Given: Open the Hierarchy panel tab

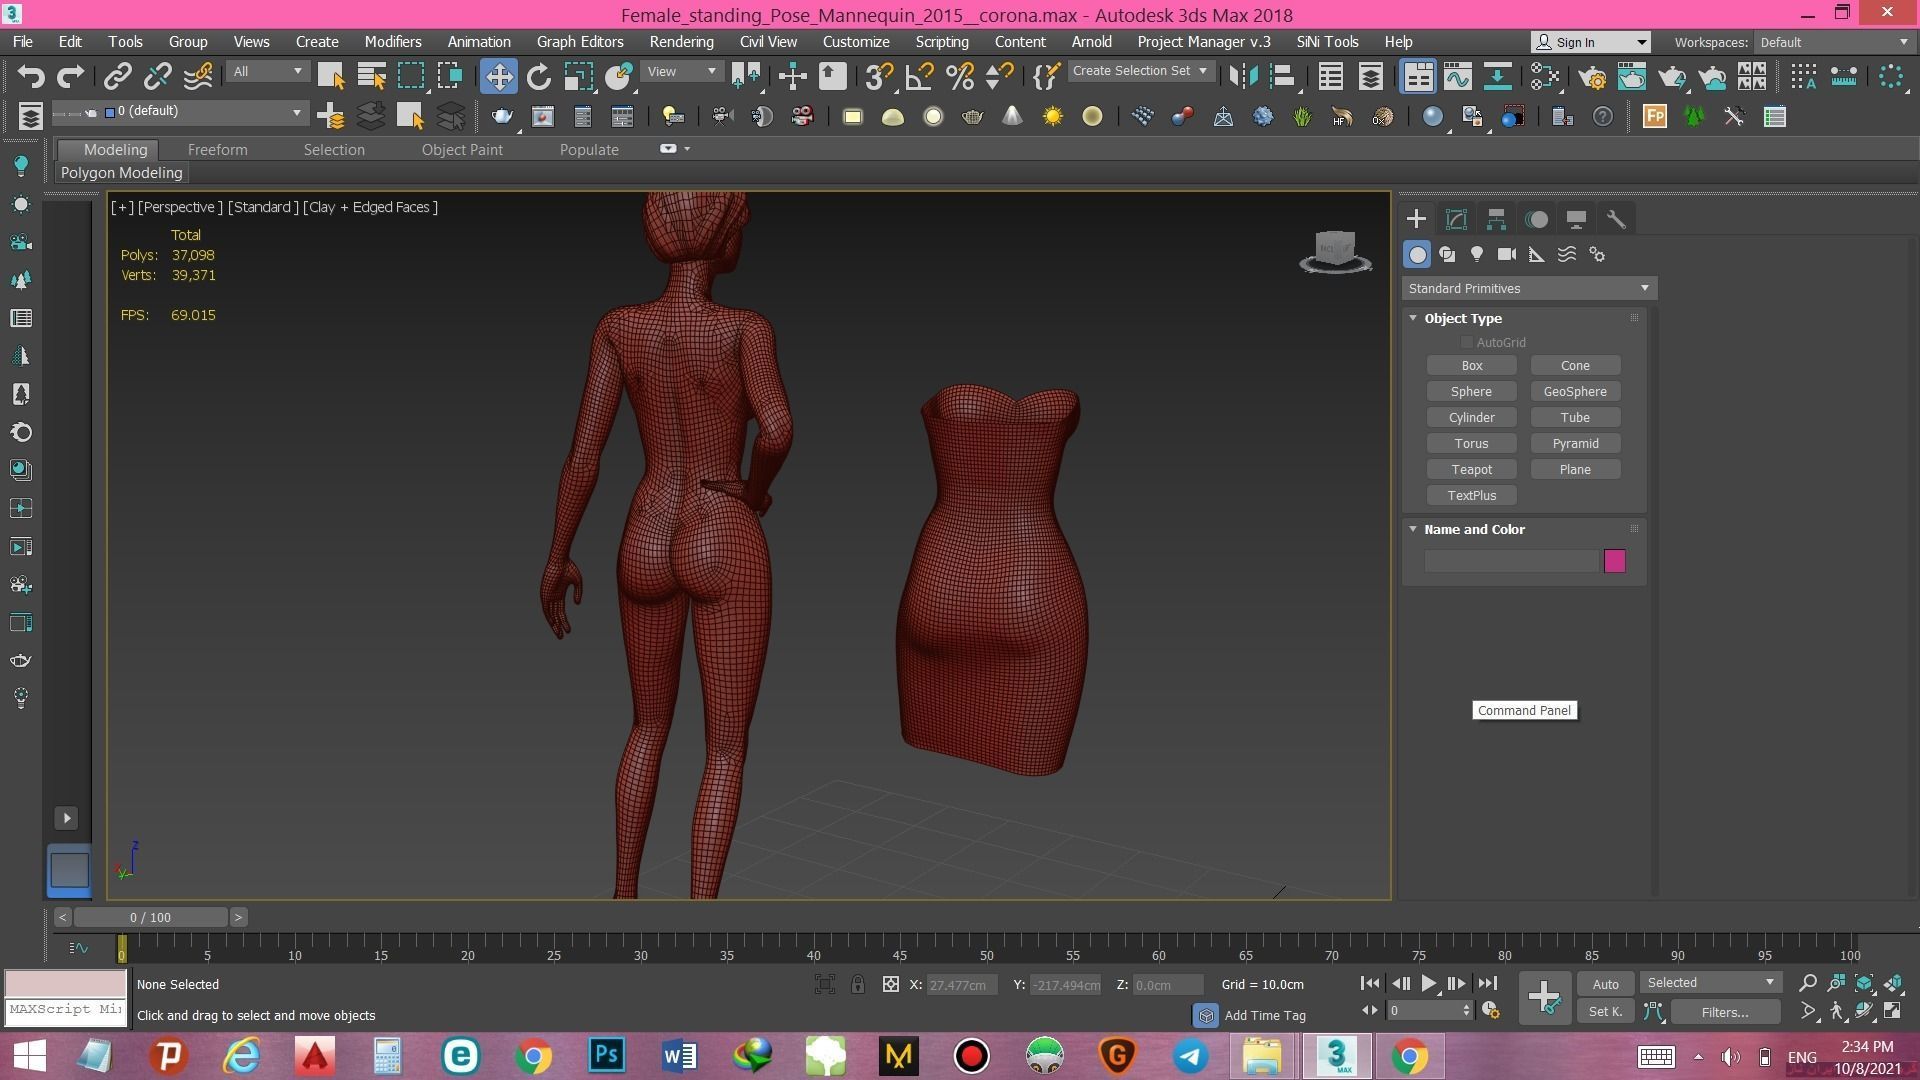Looking at the screenshot, I should pyautogui.click(x=1496, y=219).
